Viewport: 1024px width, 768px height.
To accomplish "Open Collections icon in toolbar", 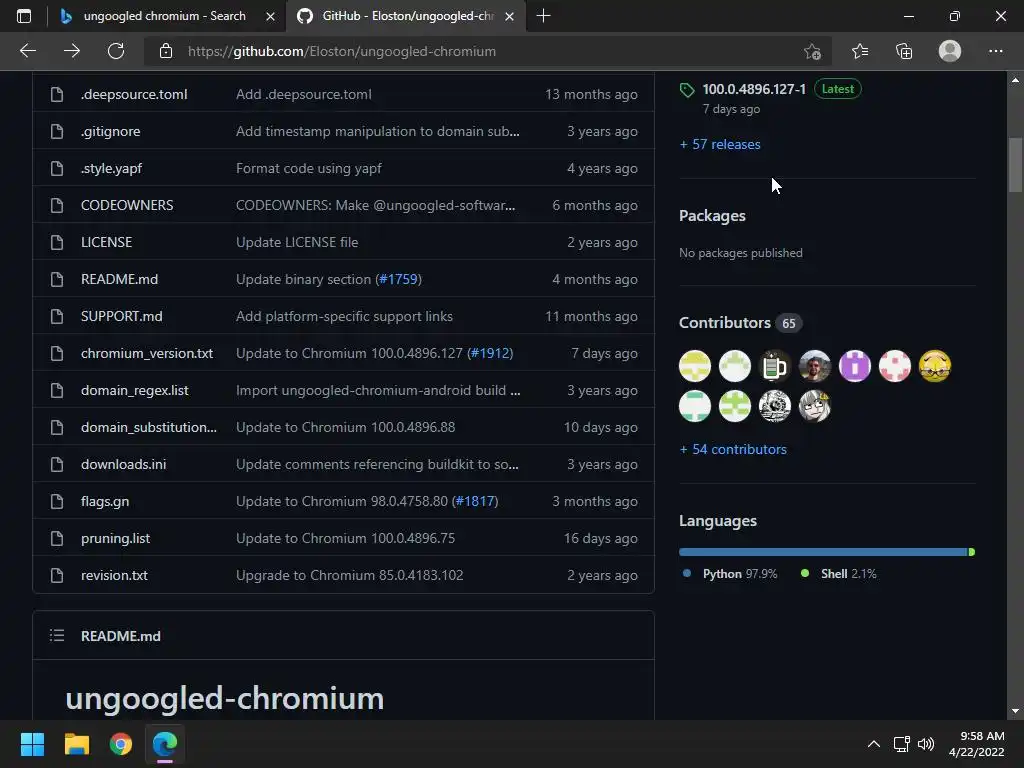I will pos(904,51).
